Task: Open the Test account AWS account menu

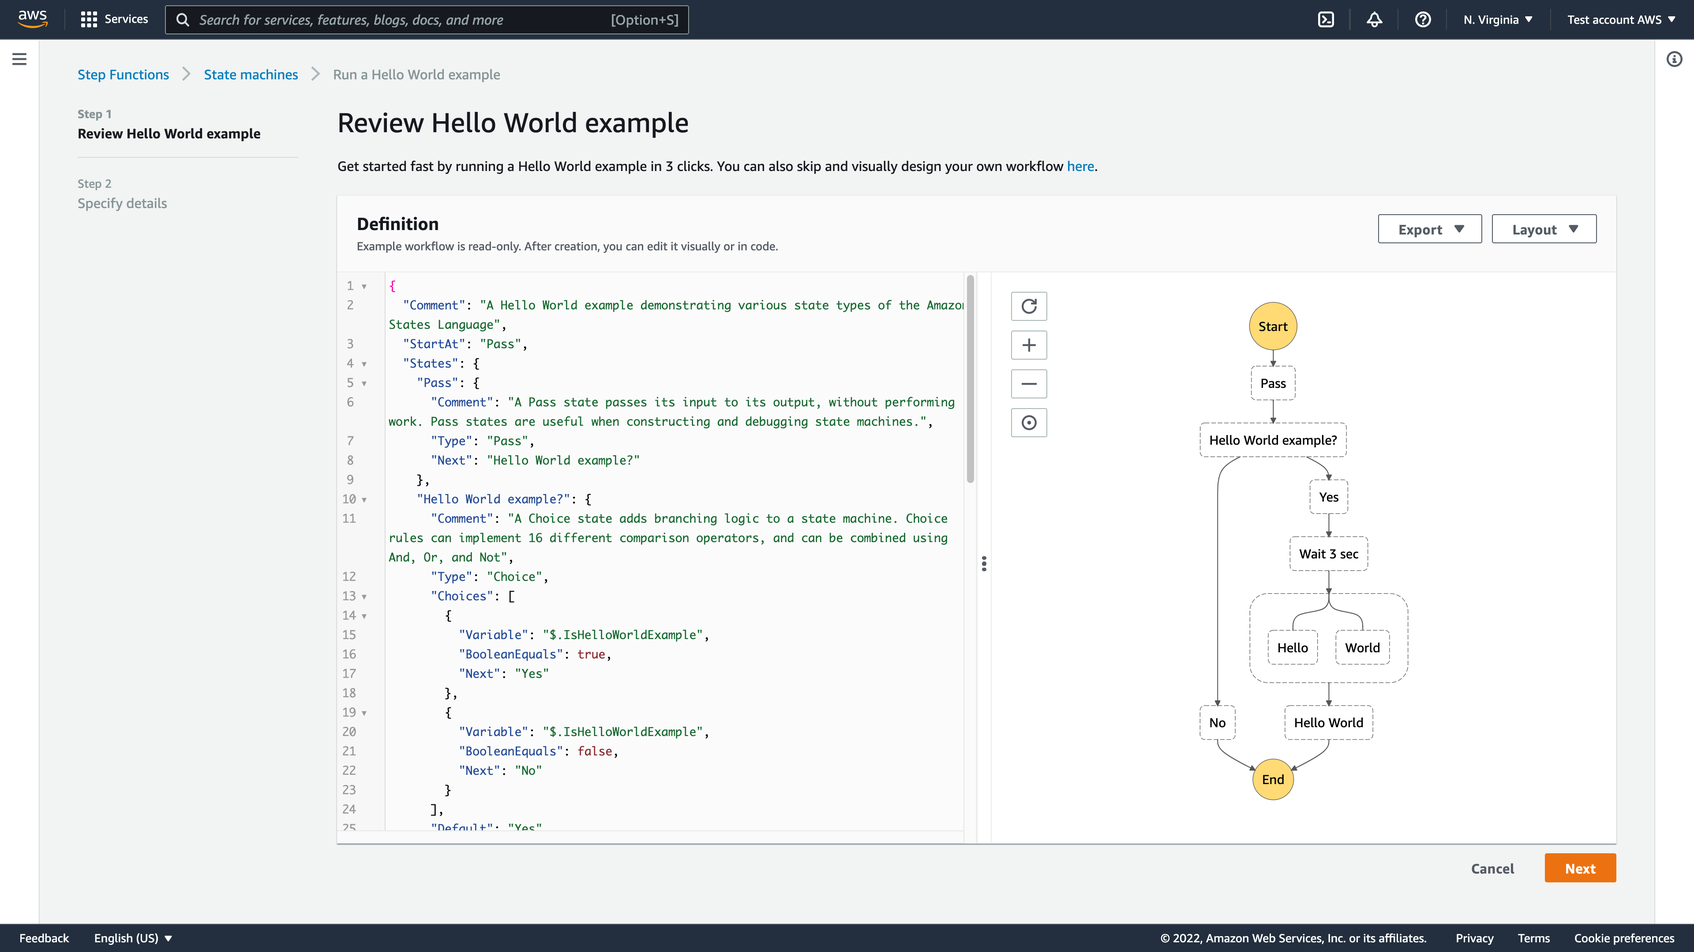Action: pyautogui.click(x=1620, y=19)
